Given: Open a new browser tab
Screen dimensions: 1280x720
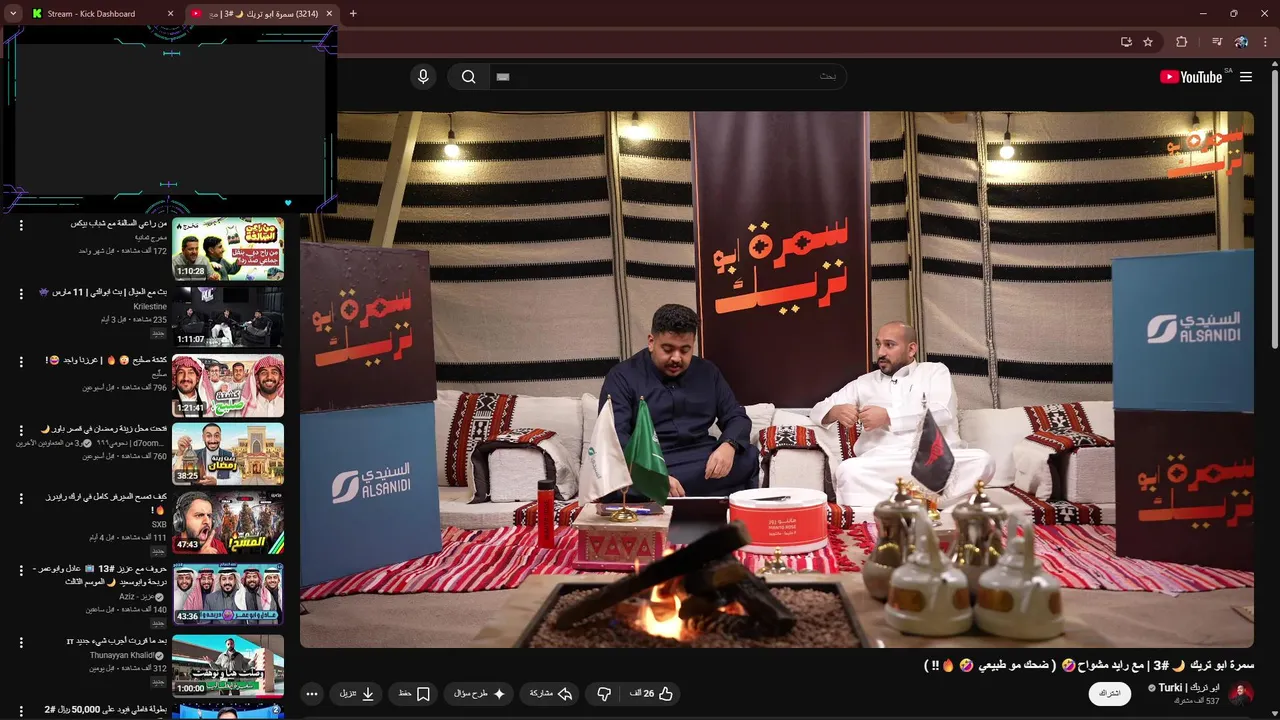Looking at the screenshot, I should click(353, 14).
